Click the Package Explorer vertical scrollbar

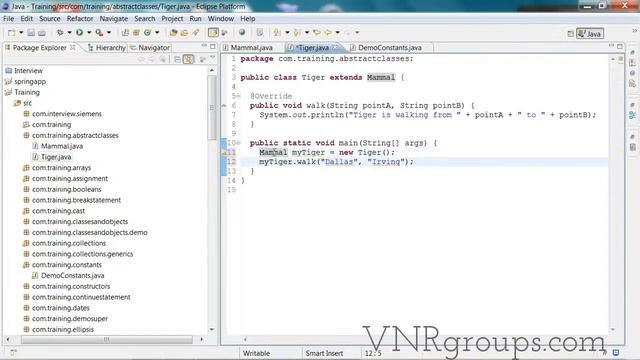pyautogui.click(x=211, y=108)
